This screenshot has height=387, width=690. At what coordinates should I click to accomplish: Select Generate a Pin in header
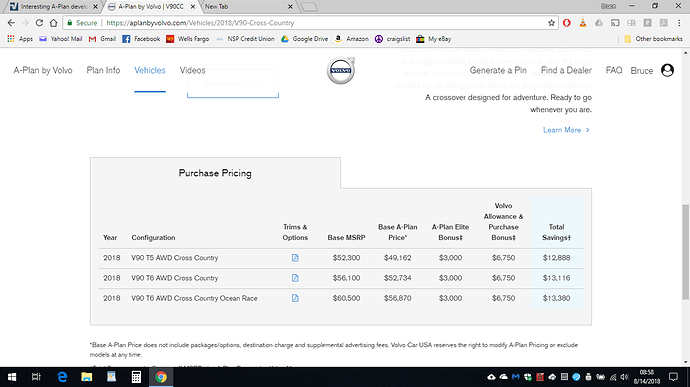pos(498,70)
